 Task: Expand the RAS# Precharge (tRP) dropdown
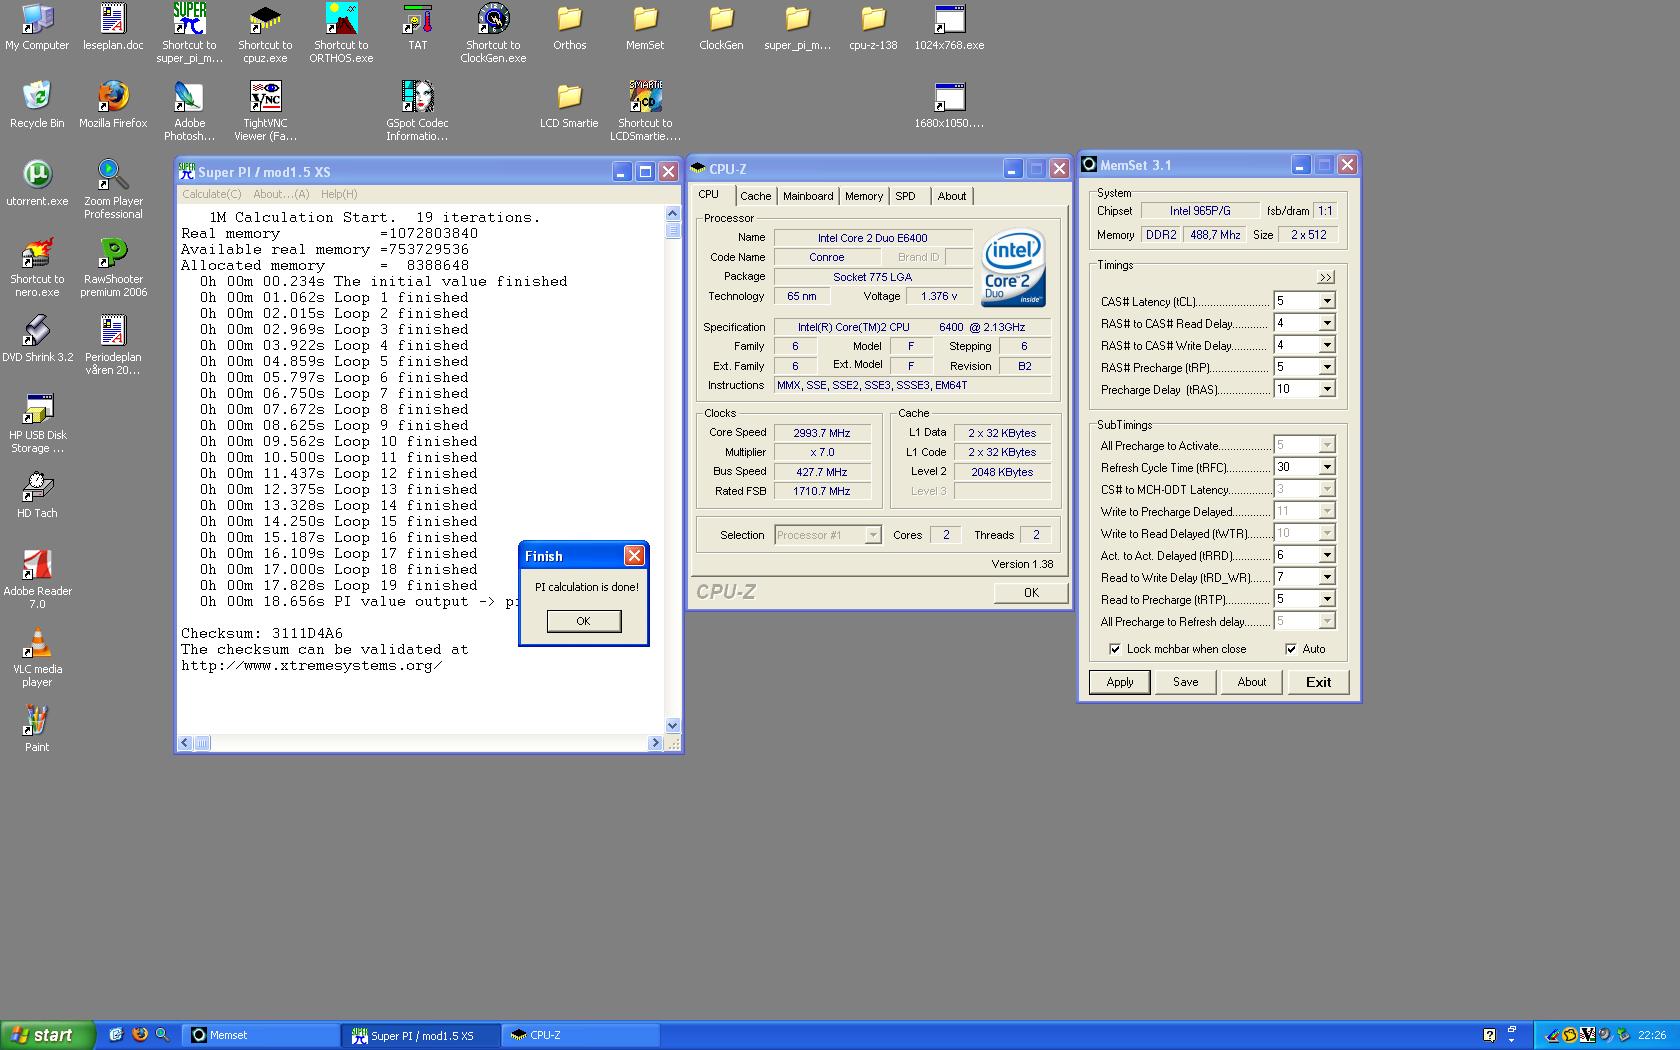click(1327, 367)
